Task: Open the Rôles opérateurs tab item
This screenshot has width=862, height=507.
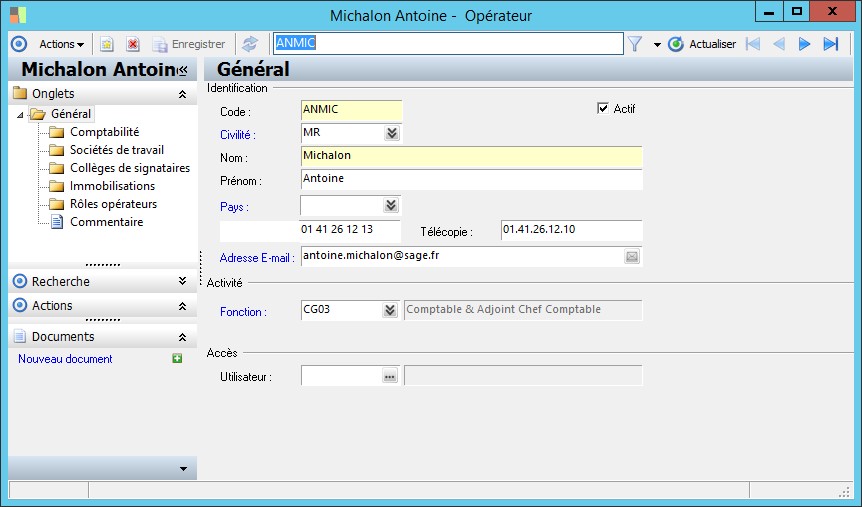Action: tap(113, 204)
